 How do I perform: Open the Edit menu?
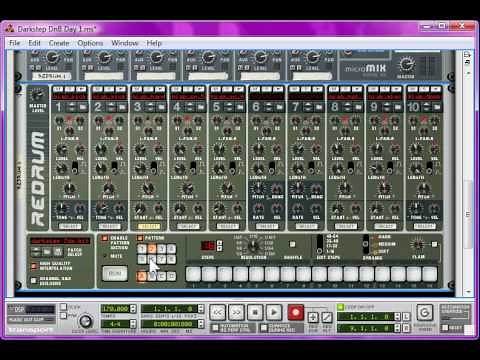(34, 43)
